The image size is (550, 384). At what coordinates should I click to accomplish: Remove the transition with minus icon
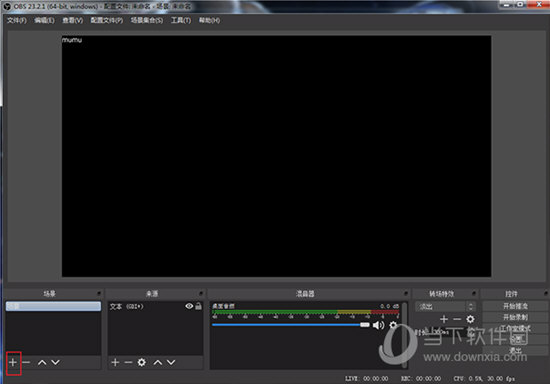point(457,319)
